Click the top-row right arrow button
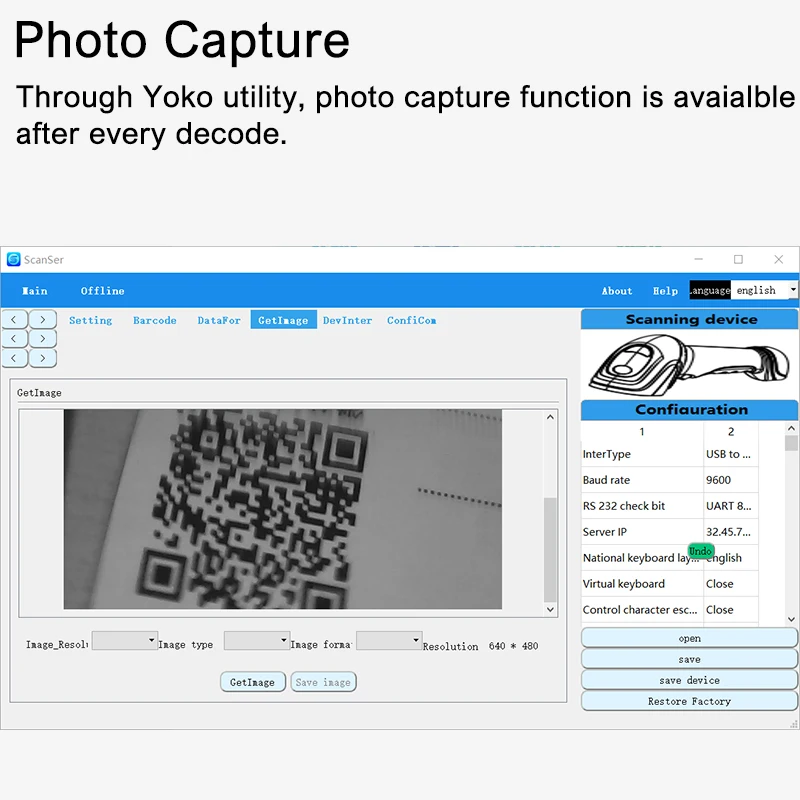 (x=43, y=320)
